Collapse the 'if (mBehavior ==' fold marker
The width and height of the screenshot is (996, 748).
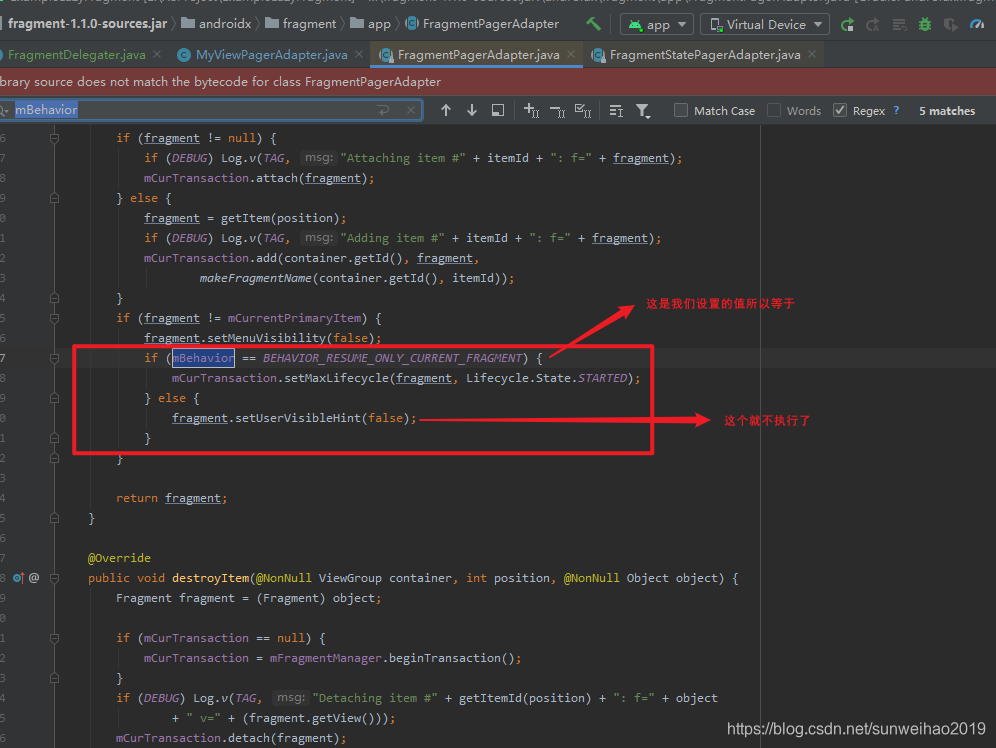coord(55,358)
